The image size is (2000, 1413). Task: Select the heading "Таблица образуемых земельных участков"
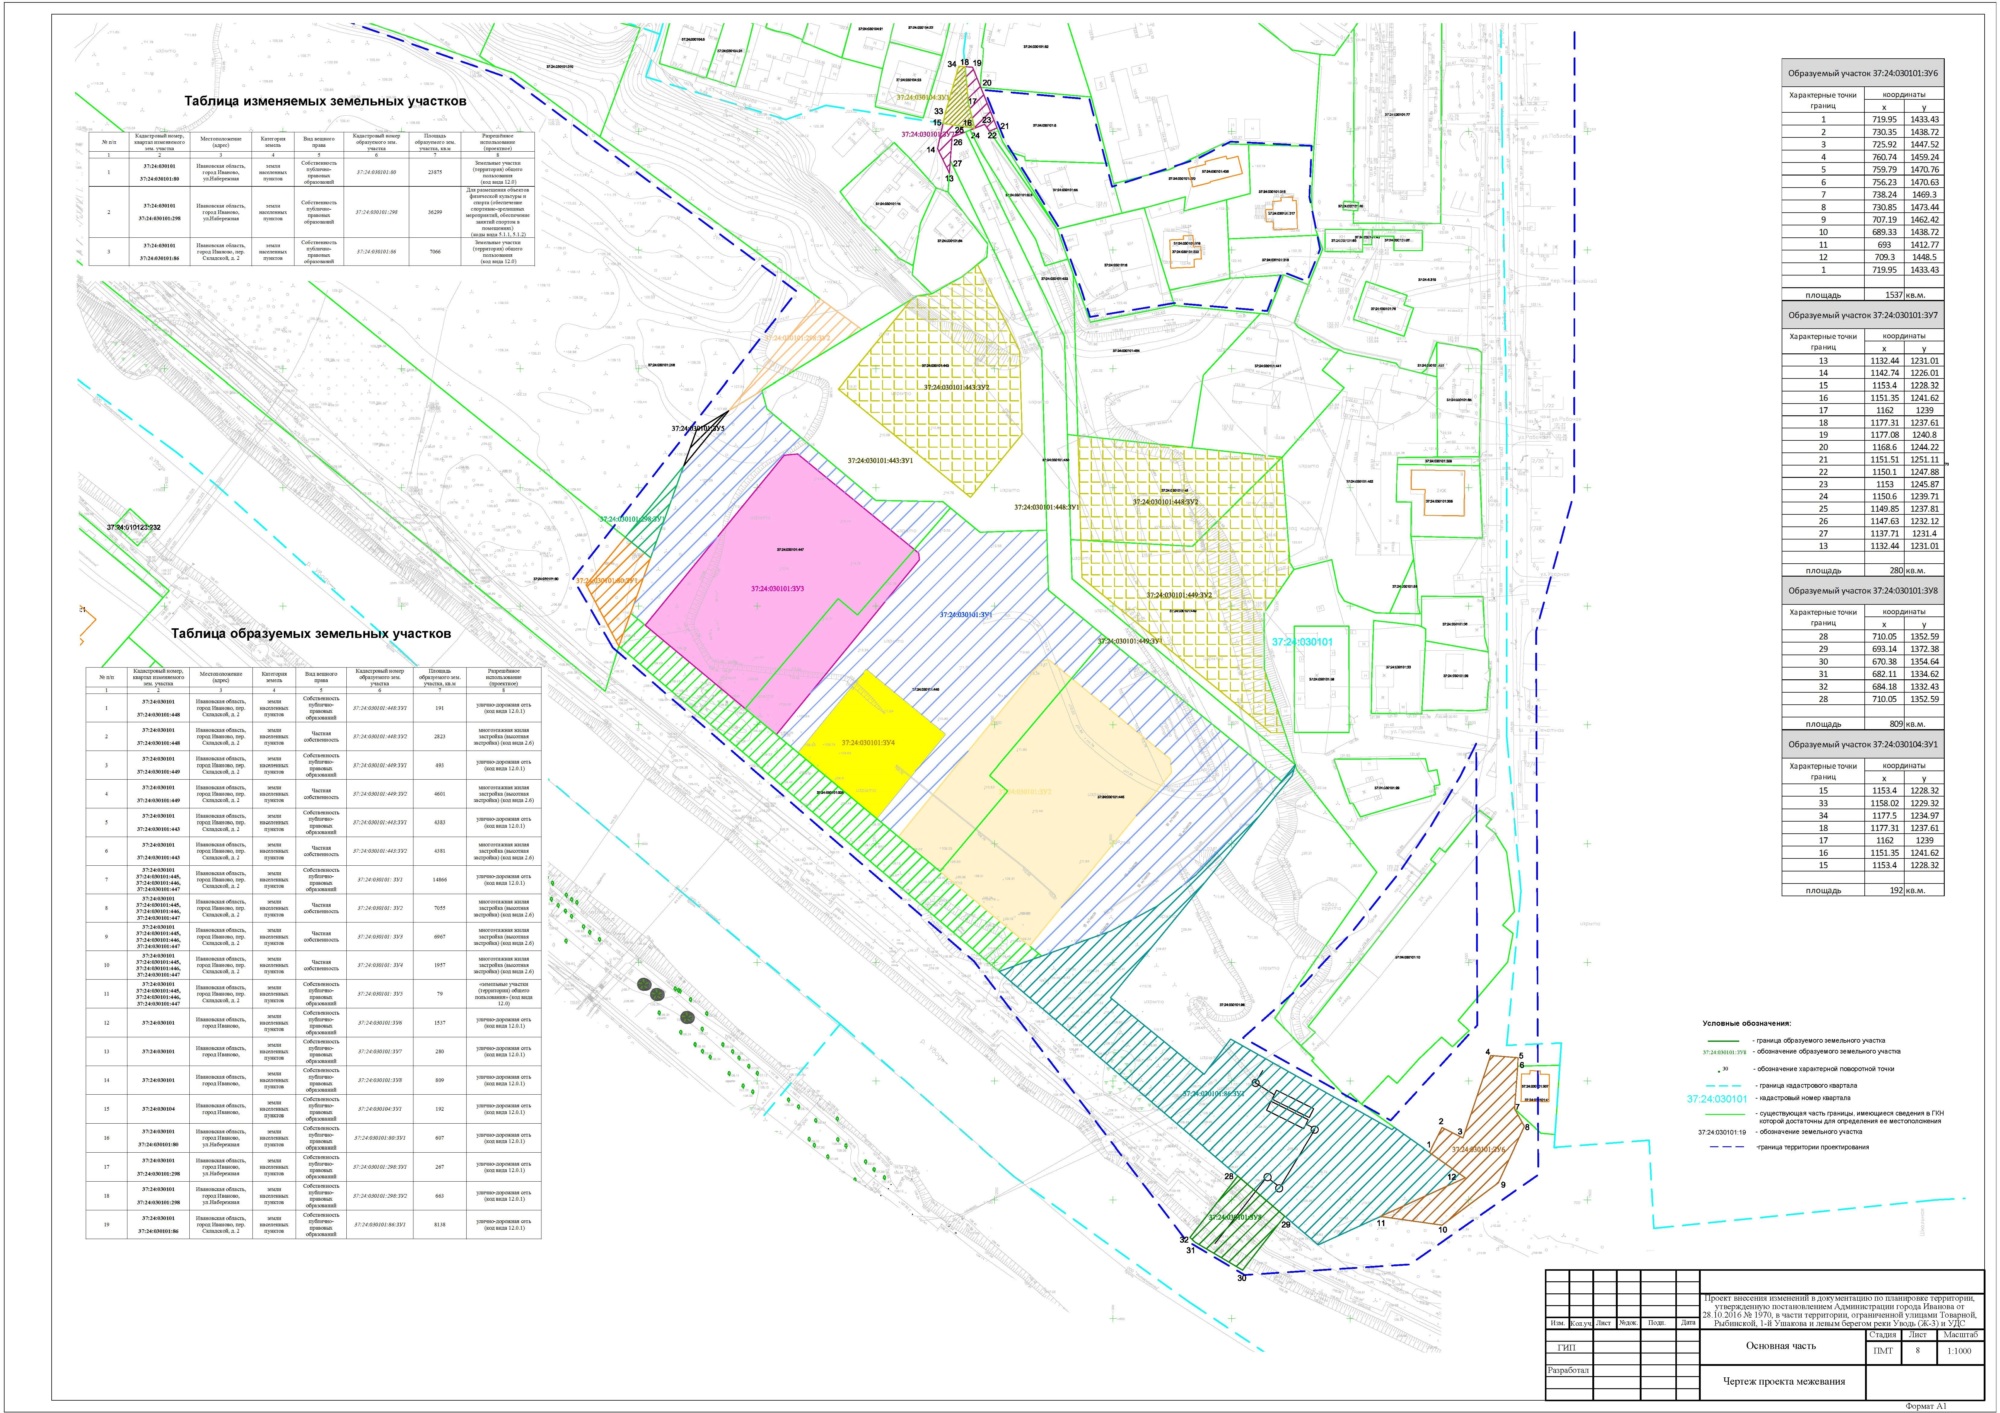point(310,633)
